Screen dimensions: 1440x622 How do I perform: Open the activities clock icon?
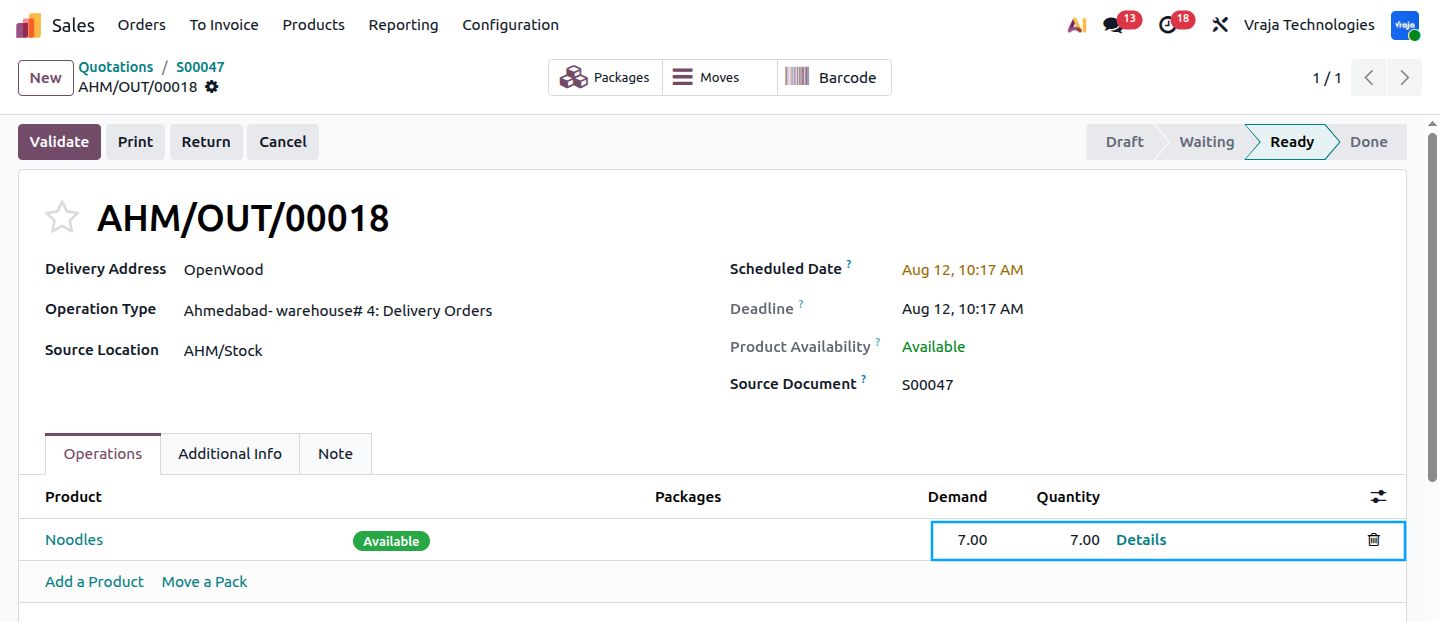pos(1168,25)
